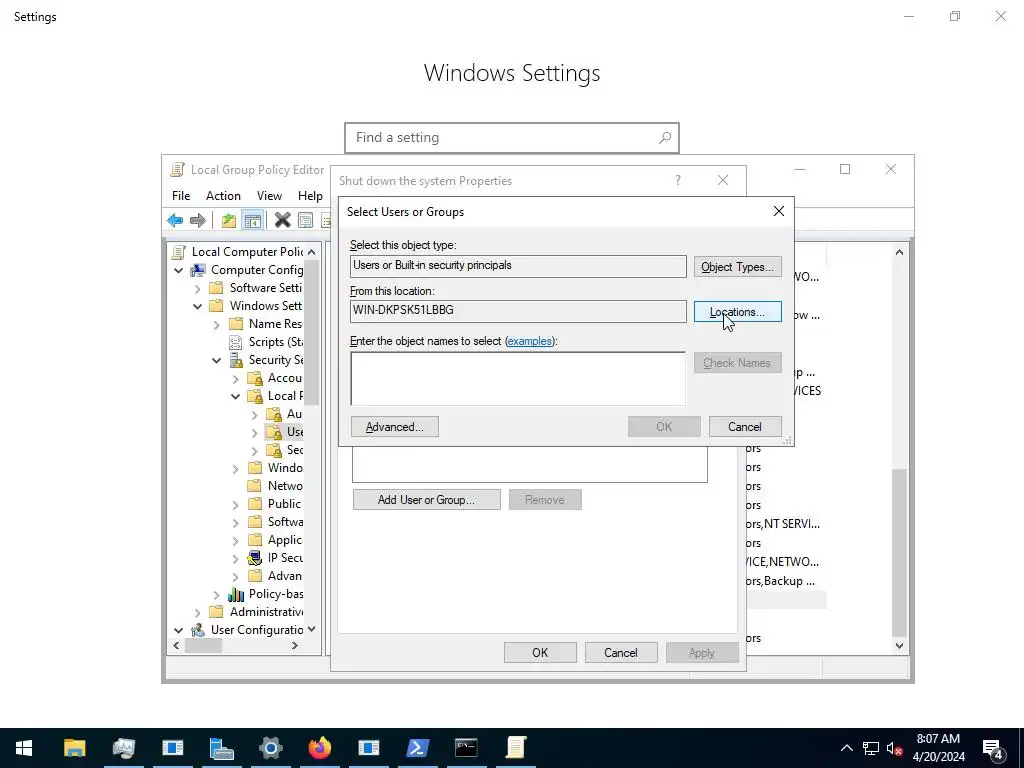This screenshot has height=768, width=1024.
Task: Click the taskbar clock showing 8:07 AM
Action: point(938,748)
